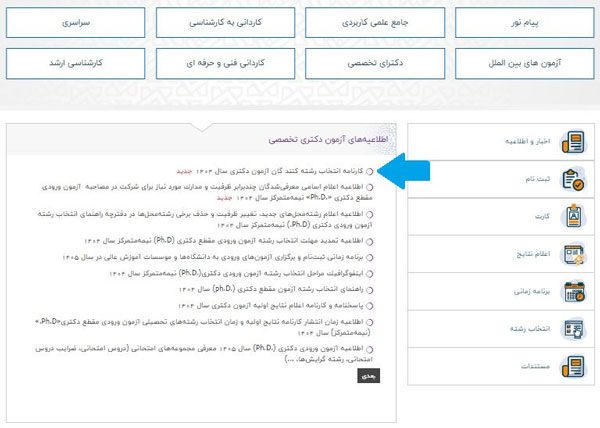
Task: Open the آزمون های بین الملل category
Action: coord(525,63)
